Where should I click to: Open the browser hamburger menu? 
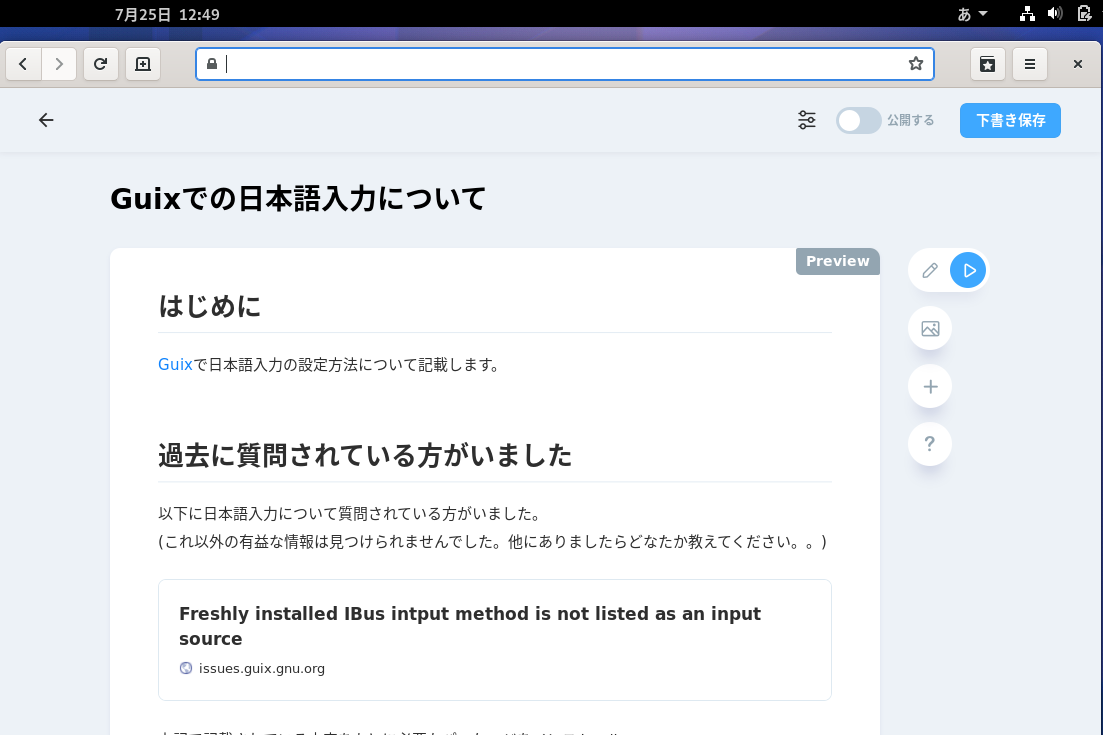pyautogui.click(x=1030, y=64)
